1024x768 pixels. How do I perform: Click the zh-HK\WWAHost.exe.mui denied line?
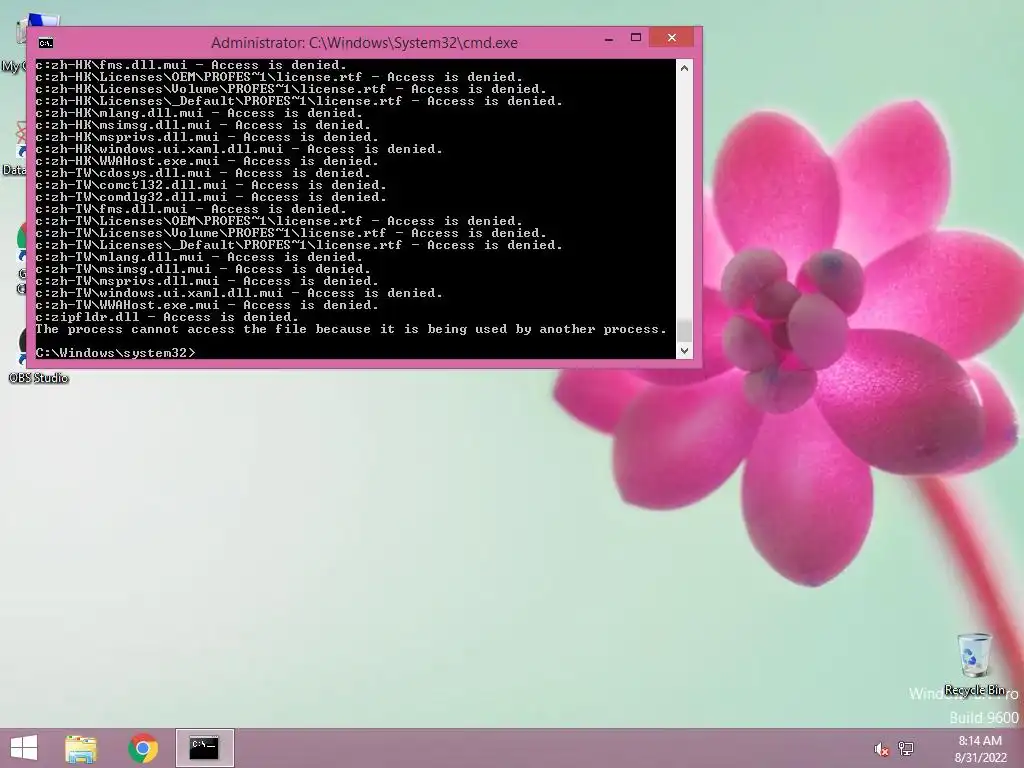(x=206, y=161)
